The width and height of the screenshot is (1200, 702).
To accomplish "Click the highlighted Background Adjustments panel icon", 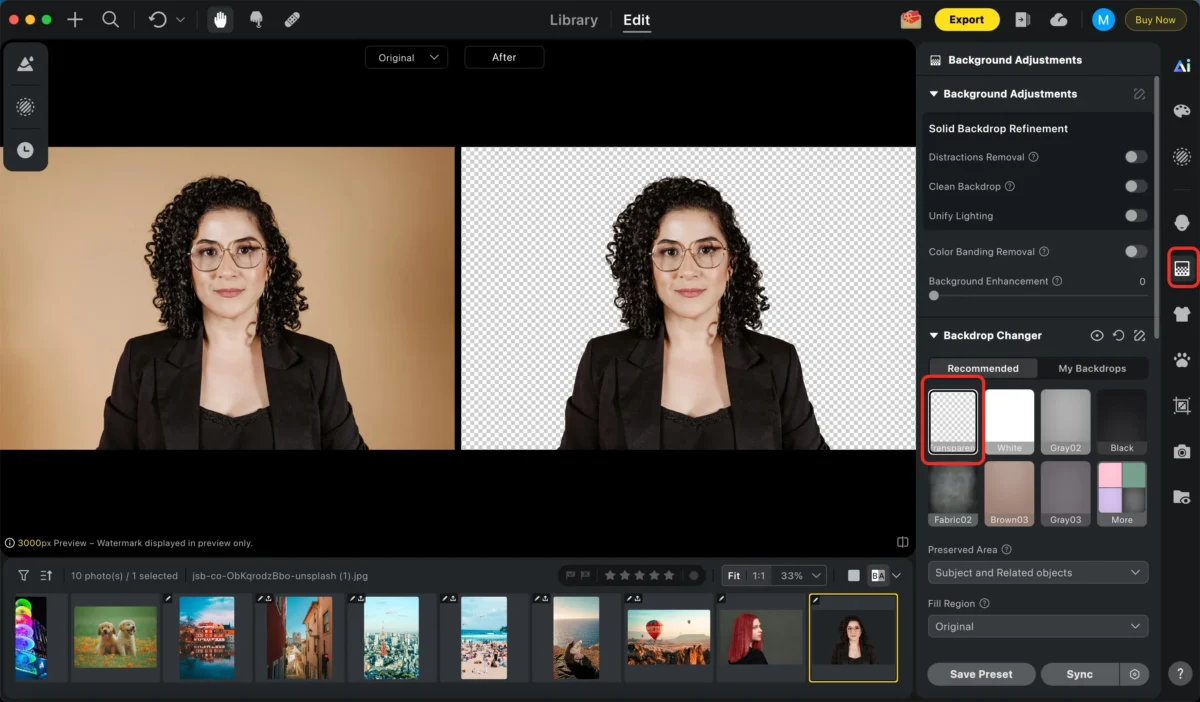I will [x=1181, y=266].
